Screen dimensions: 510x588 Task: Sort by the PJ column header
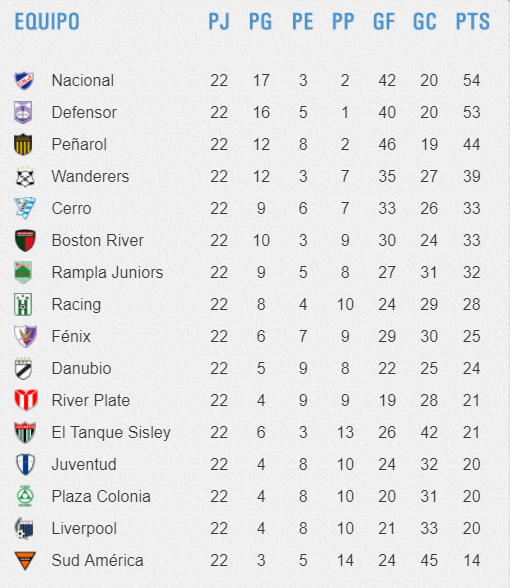[x=219, y=21]
